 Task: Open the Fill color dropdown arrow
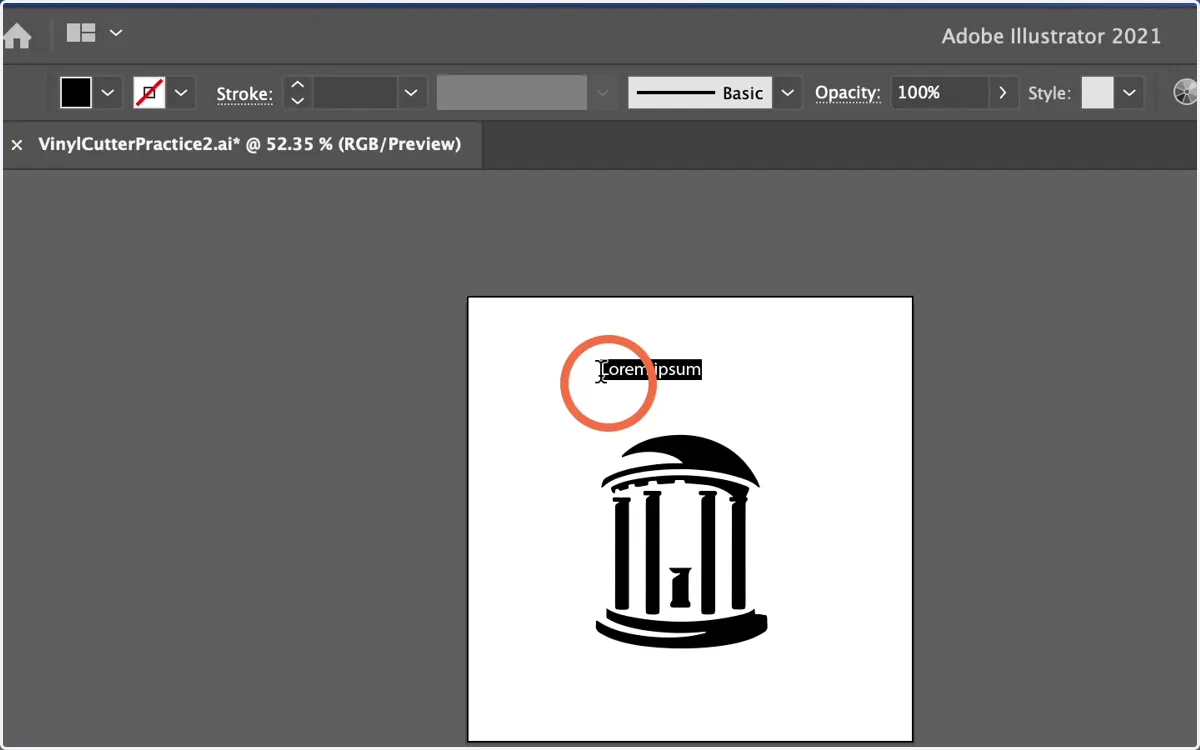click(x=108, y=93)
